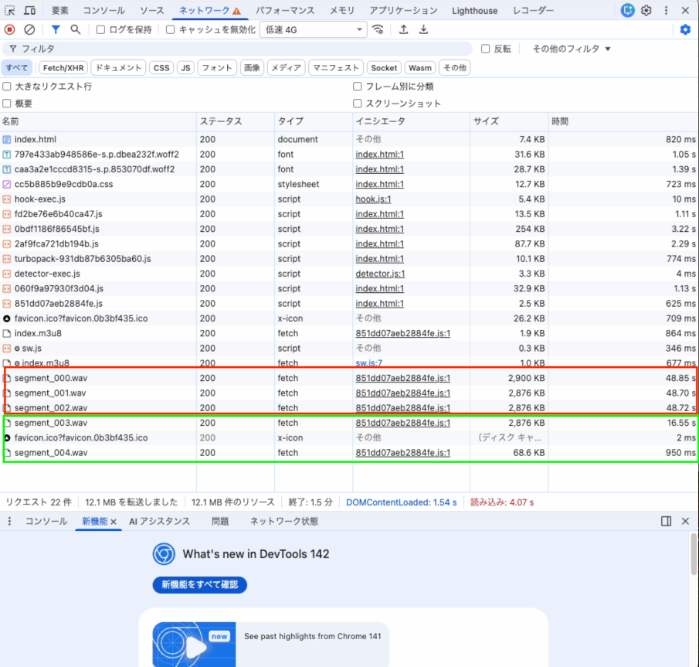Open the 低速 4G throttling dropdown
The width and height of the screenshot is (699, 667).
point(314,29)
